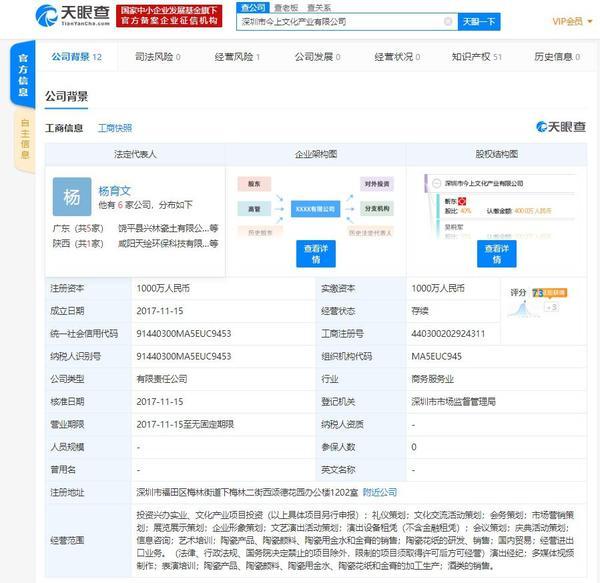The image size is (600, 583).
Task: Click the 广东 (共5家) region entry
Action: (x=78, y=228)
